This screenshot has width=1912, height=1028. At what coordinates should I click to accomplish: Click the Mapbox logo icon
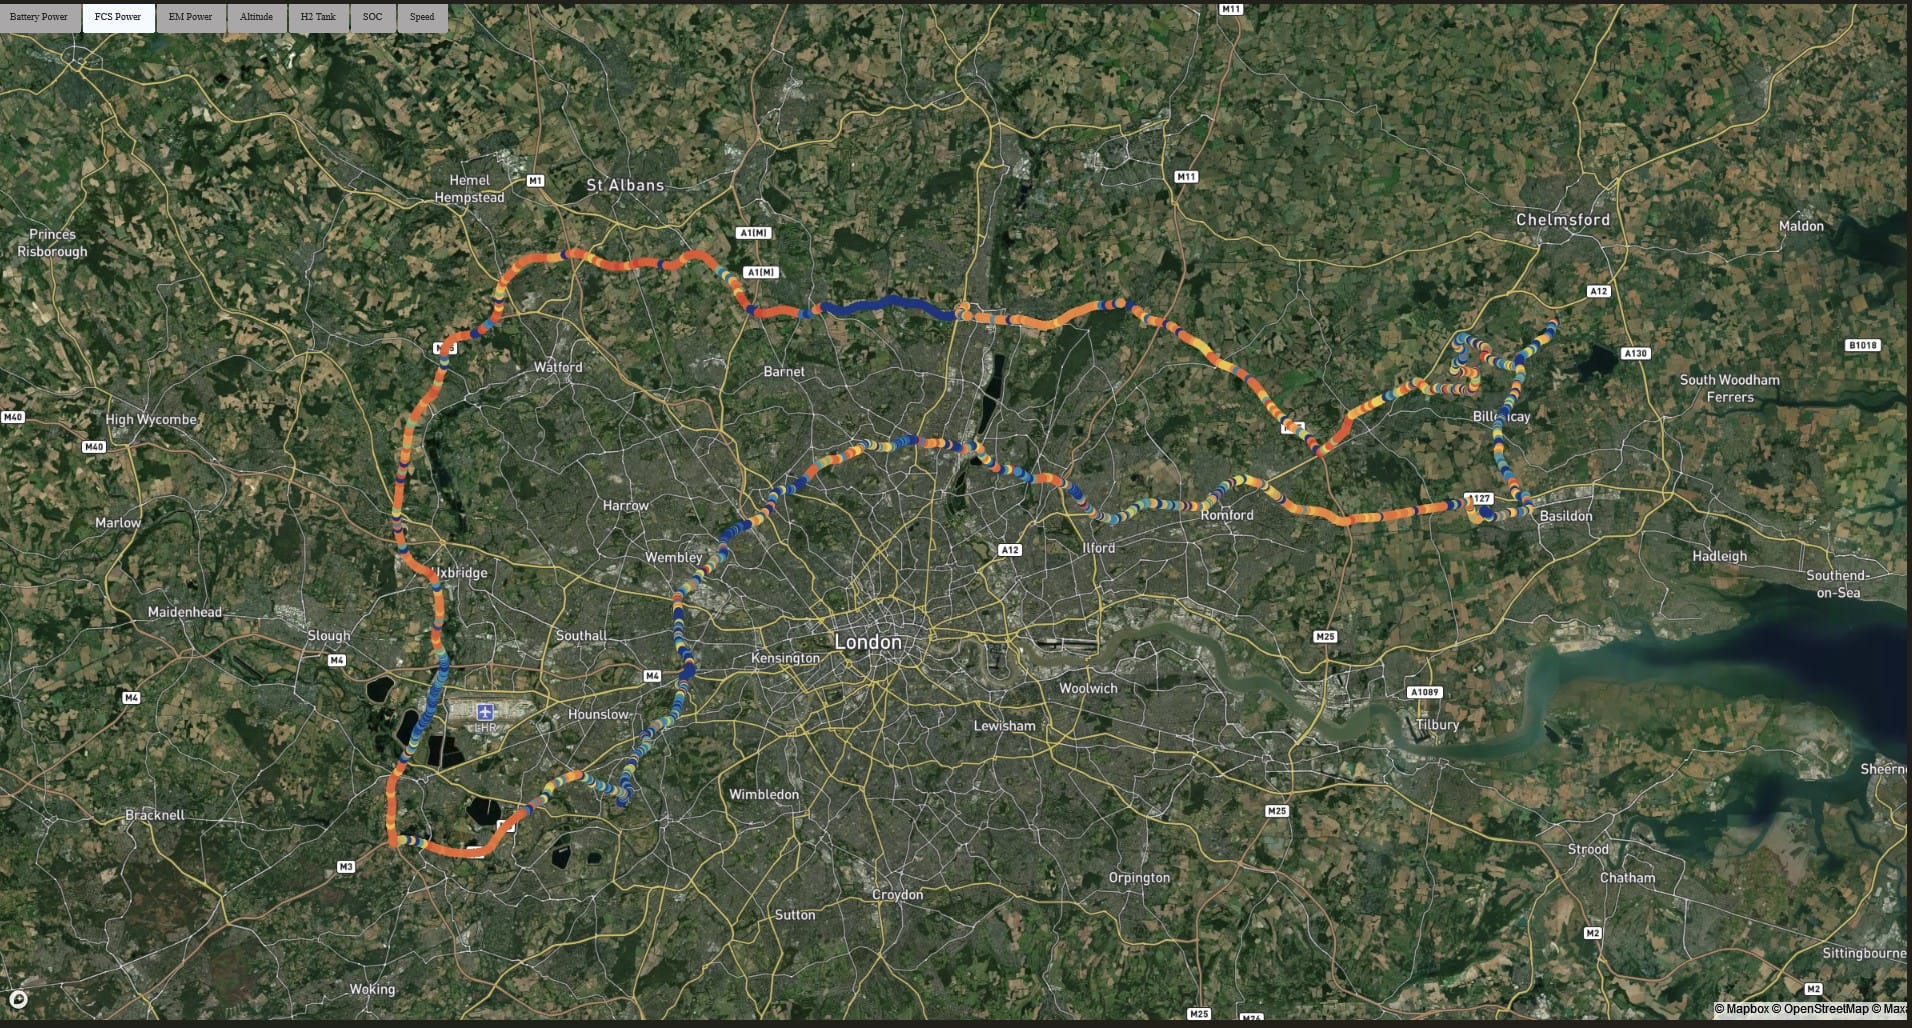pyautogui.click(x=17, y=999)
